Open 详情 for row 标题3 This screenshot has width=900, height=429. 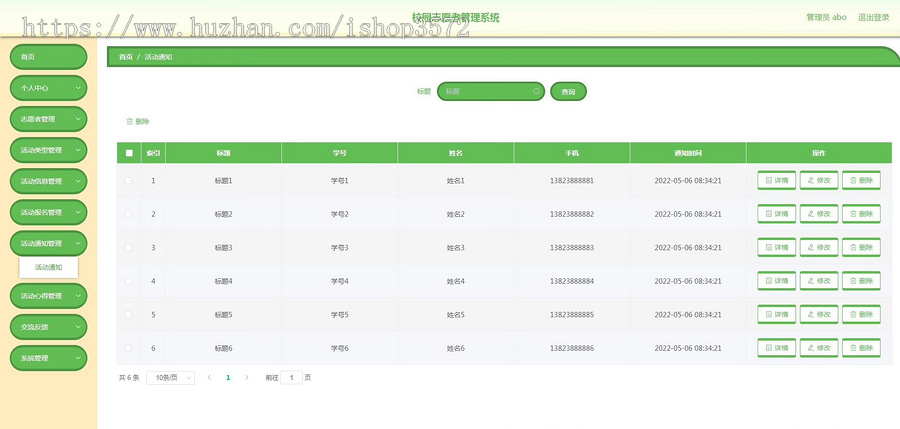click(777, 248)
